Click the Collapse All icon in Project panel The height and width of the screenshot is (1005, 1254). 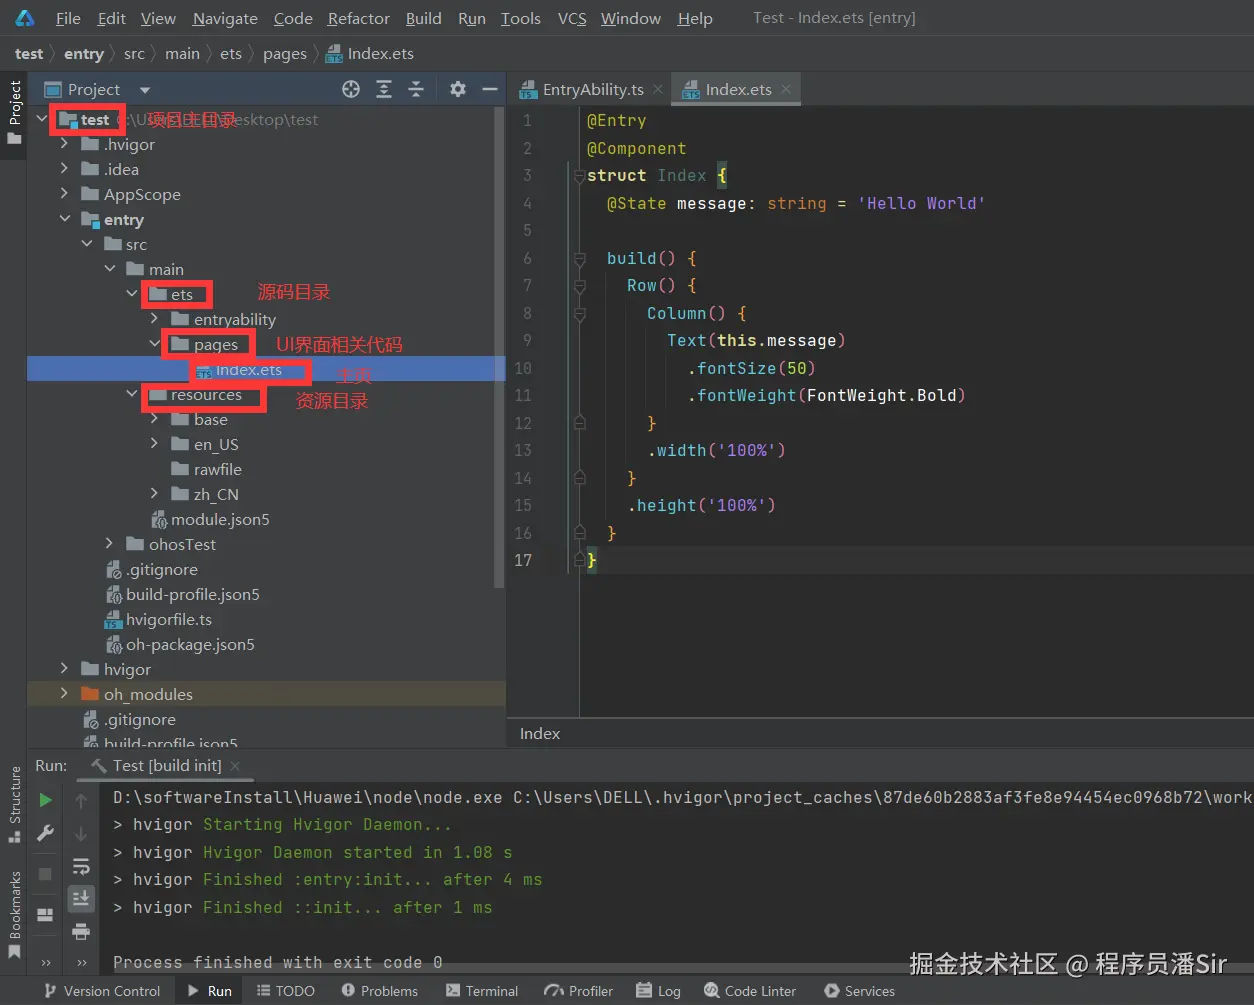tap(416, 89)
